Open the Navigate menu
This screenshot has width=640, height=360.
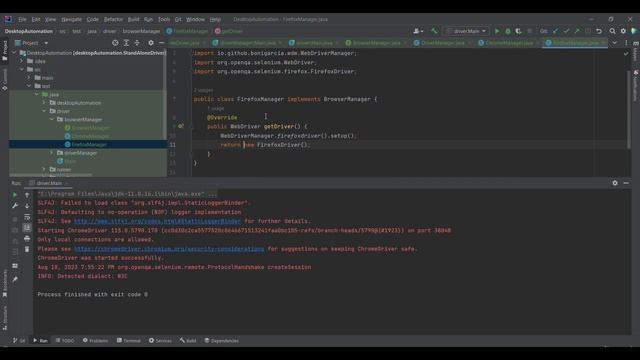tap(71, 19)
